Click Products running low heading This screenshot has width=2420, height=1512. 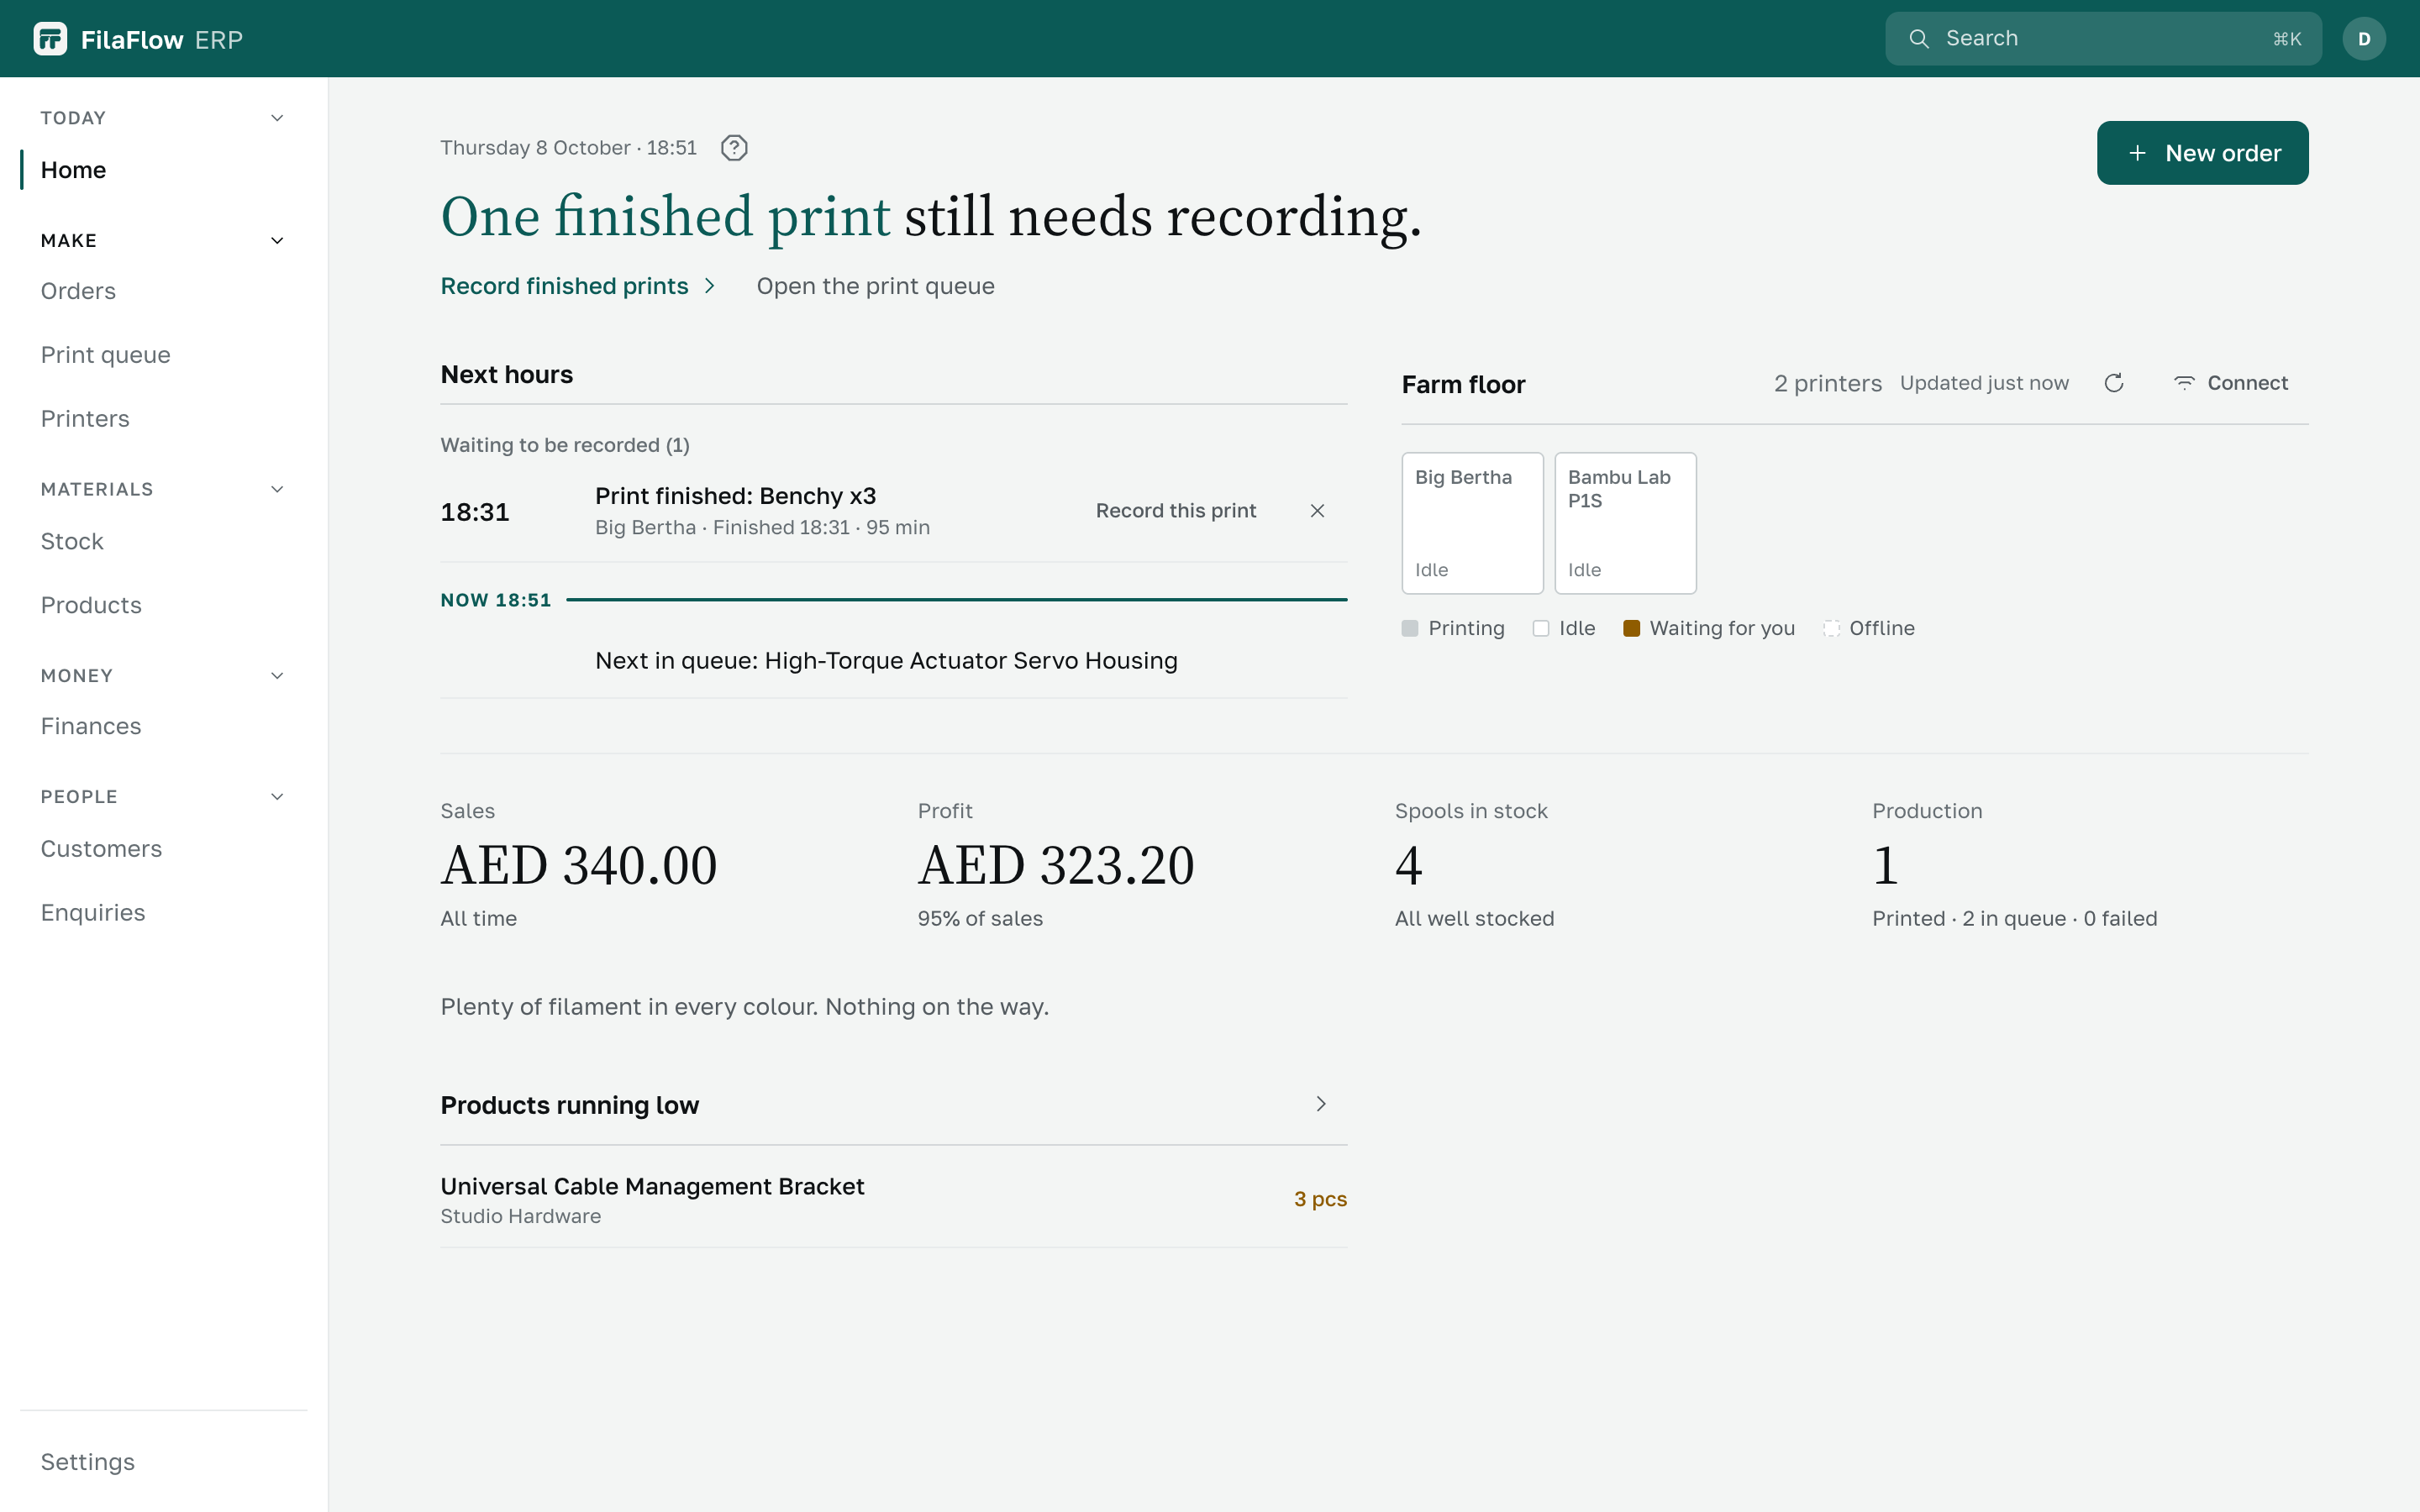pyautogui.click(x=570, y=1105)
